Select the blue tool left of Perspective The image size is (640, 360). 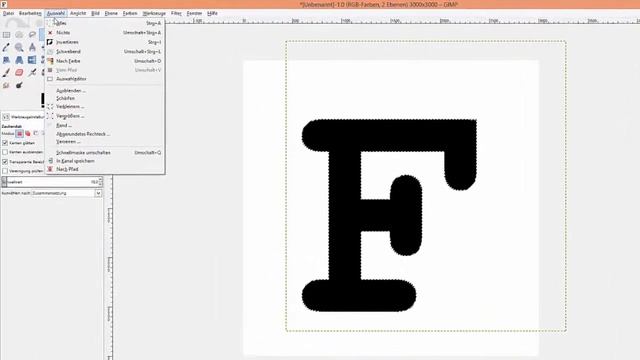(6, 60)
